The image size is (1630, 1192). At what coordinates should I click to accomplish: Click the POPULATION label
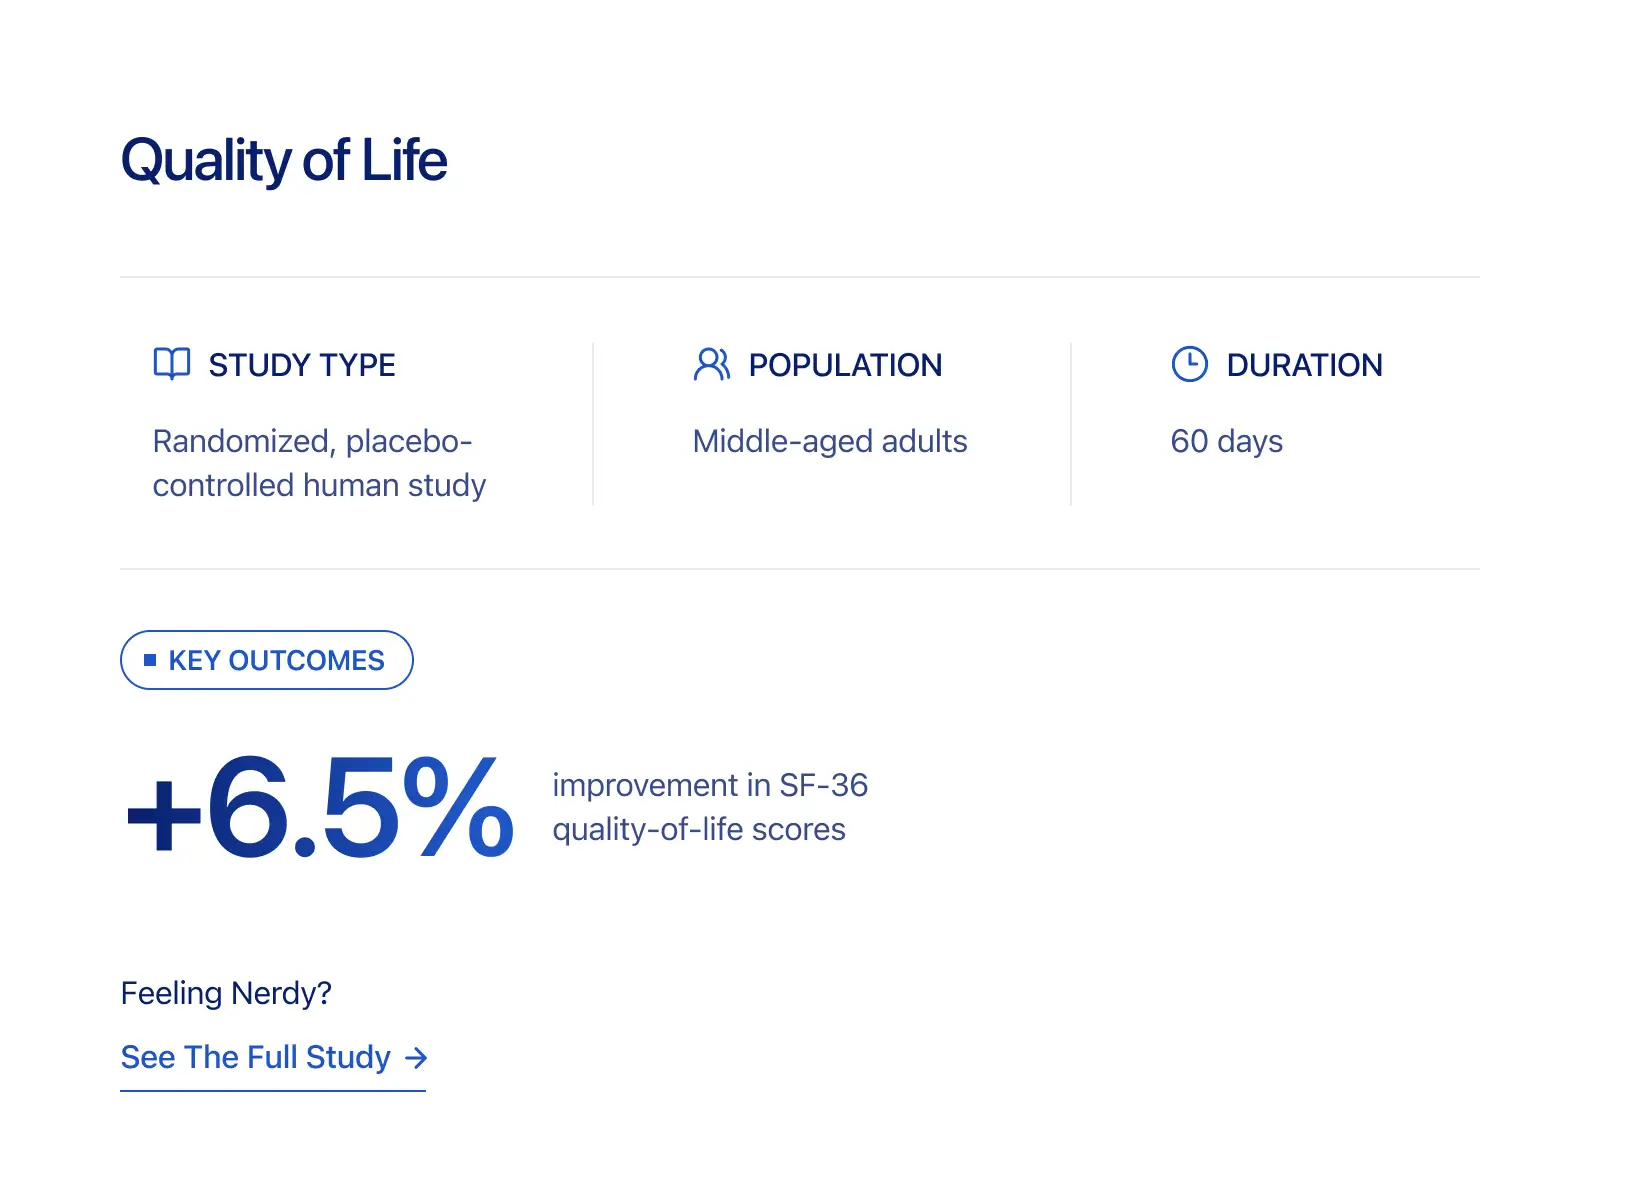tap(845, 365)
